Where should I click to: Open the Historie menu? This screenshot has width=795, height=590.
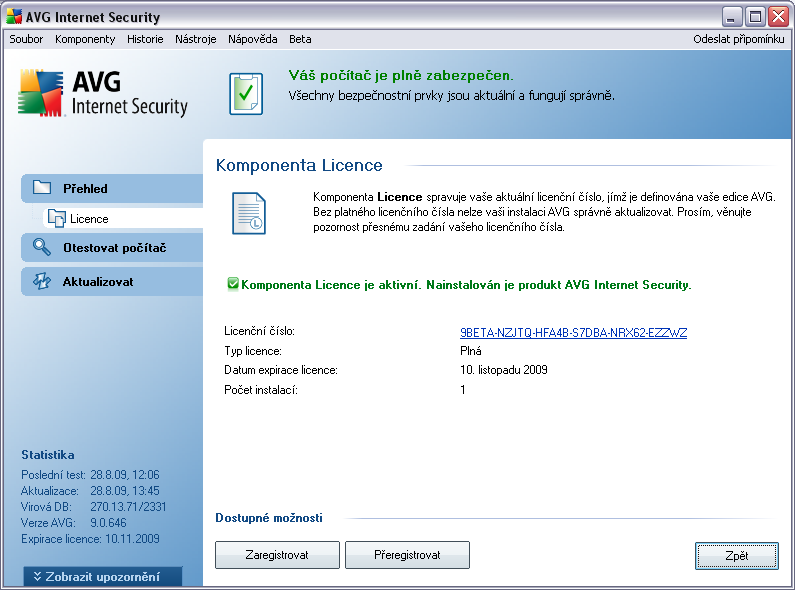pos(145,39)
